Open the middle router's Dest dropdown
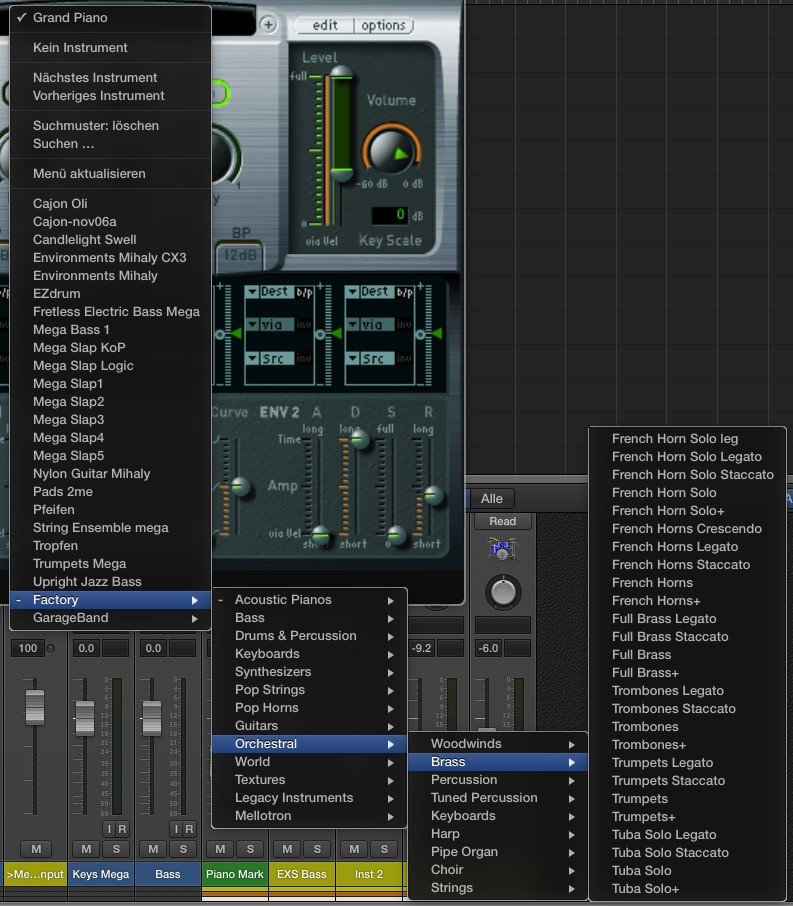793x906 pixels. [x=270, y=292]
